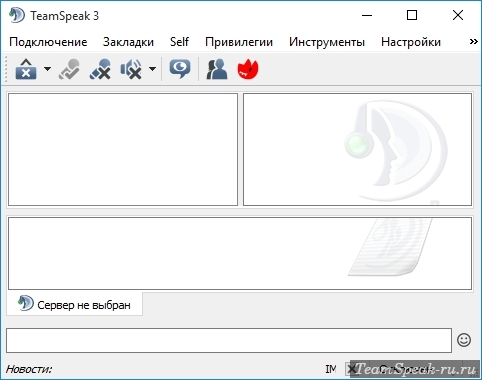482x380 pixels.
Task: Click the red flame toolbar icon
Action: 248,69
